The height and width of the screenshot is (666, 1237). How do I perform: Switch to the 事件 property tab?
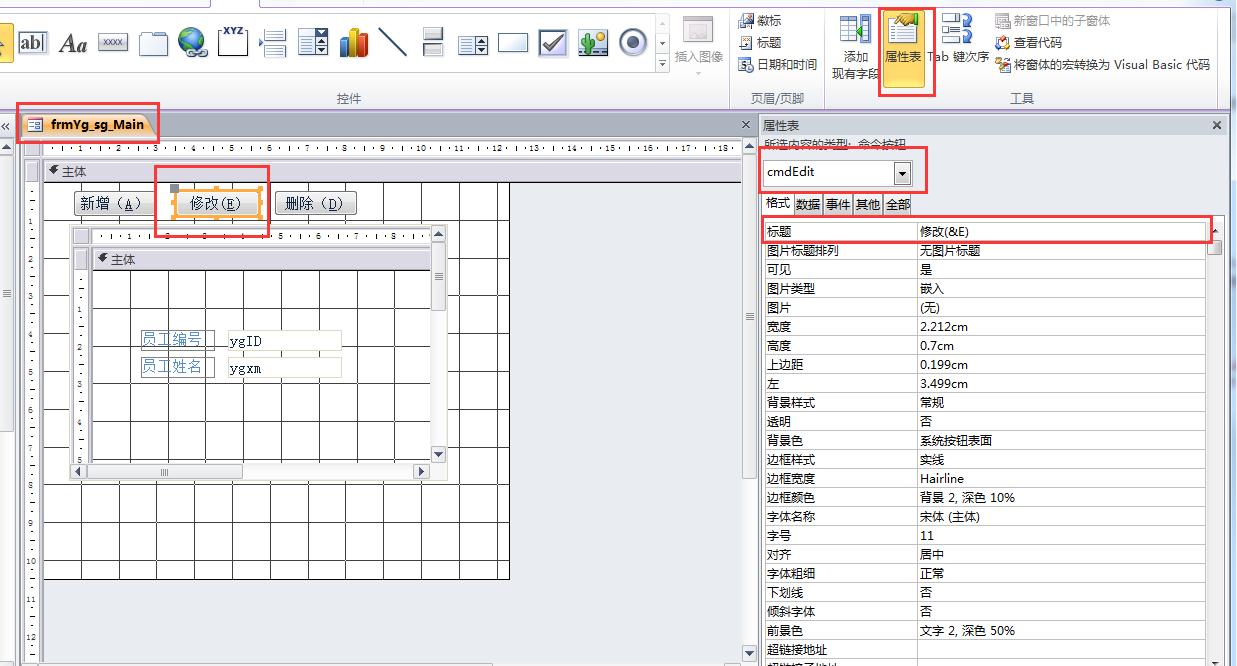838,204
